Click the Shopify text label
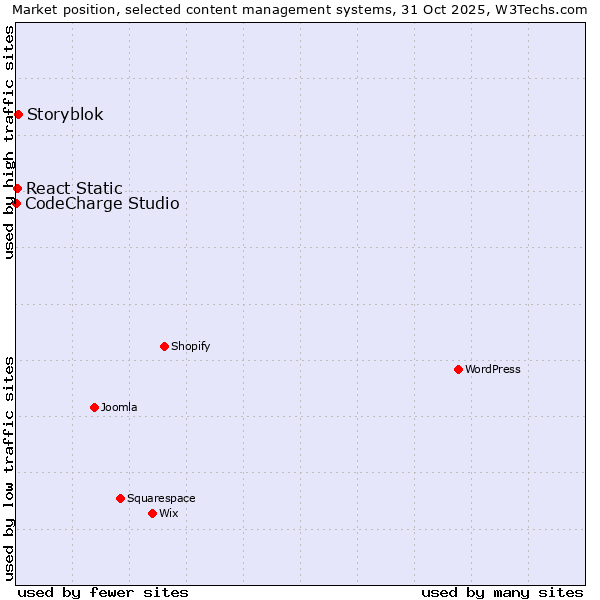Image resolution: width=600 pixels, height=600 pixels. click(x=190, y=346)
